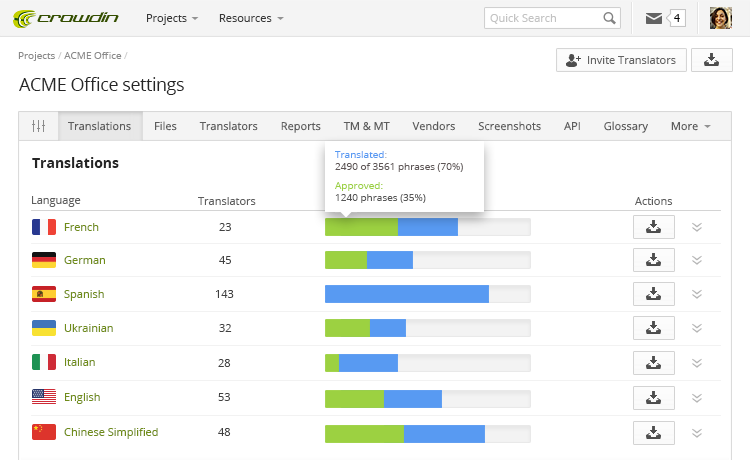Viewport: 750px width, 460px height.
Task: Switch to the TM & MT tab
Action: 366,126
